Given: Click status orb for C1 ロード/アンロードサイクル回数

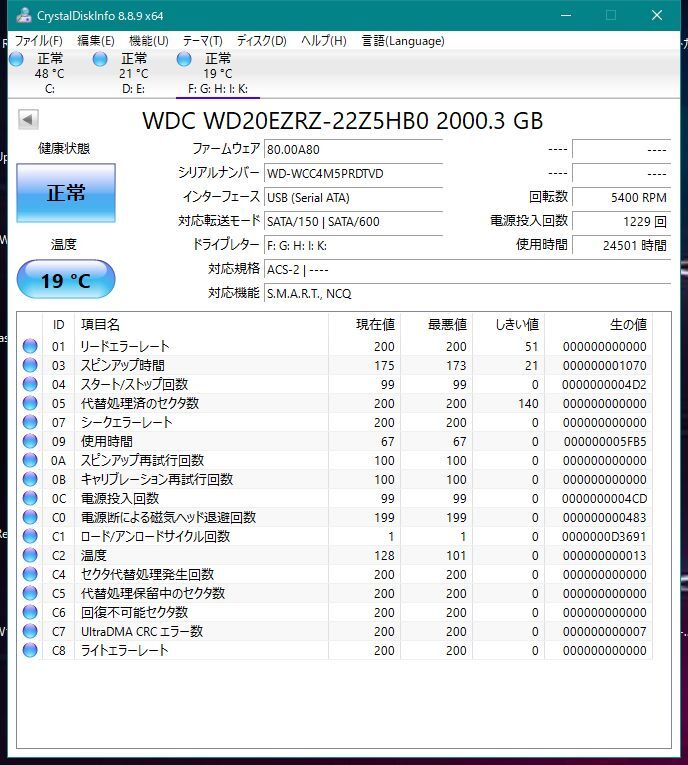Looking at the screenshot, I should click(30, 536).
